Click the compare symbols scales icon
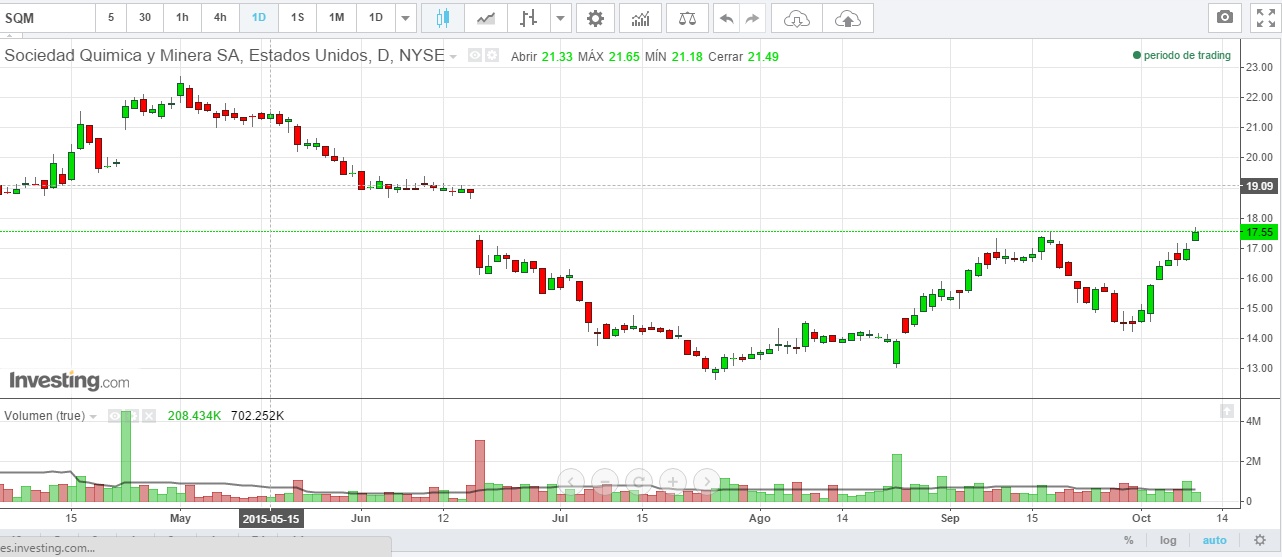 pyautogui.click(x=687, y=18)
